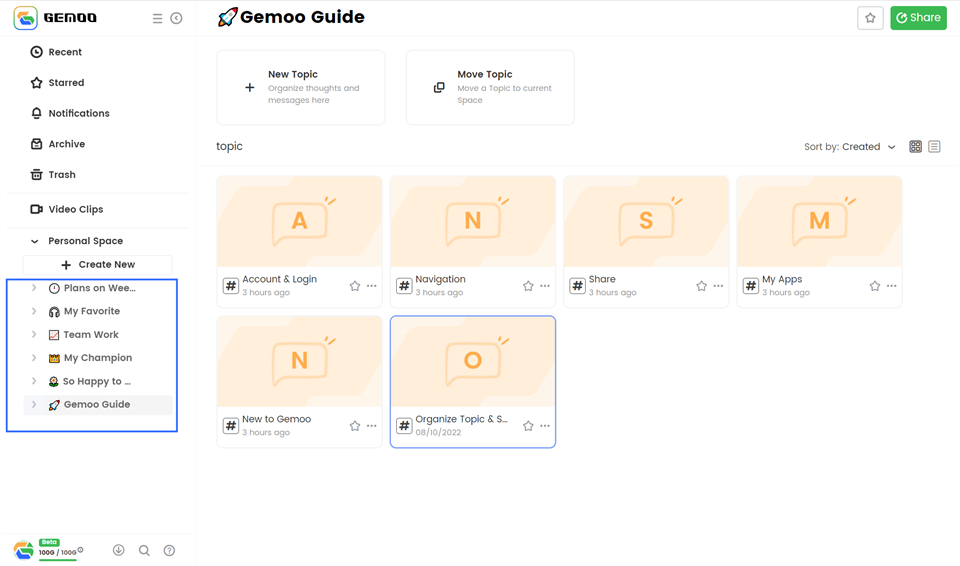
Task: Click the 100G storage usage bar
Action: [x=58, y=553]
